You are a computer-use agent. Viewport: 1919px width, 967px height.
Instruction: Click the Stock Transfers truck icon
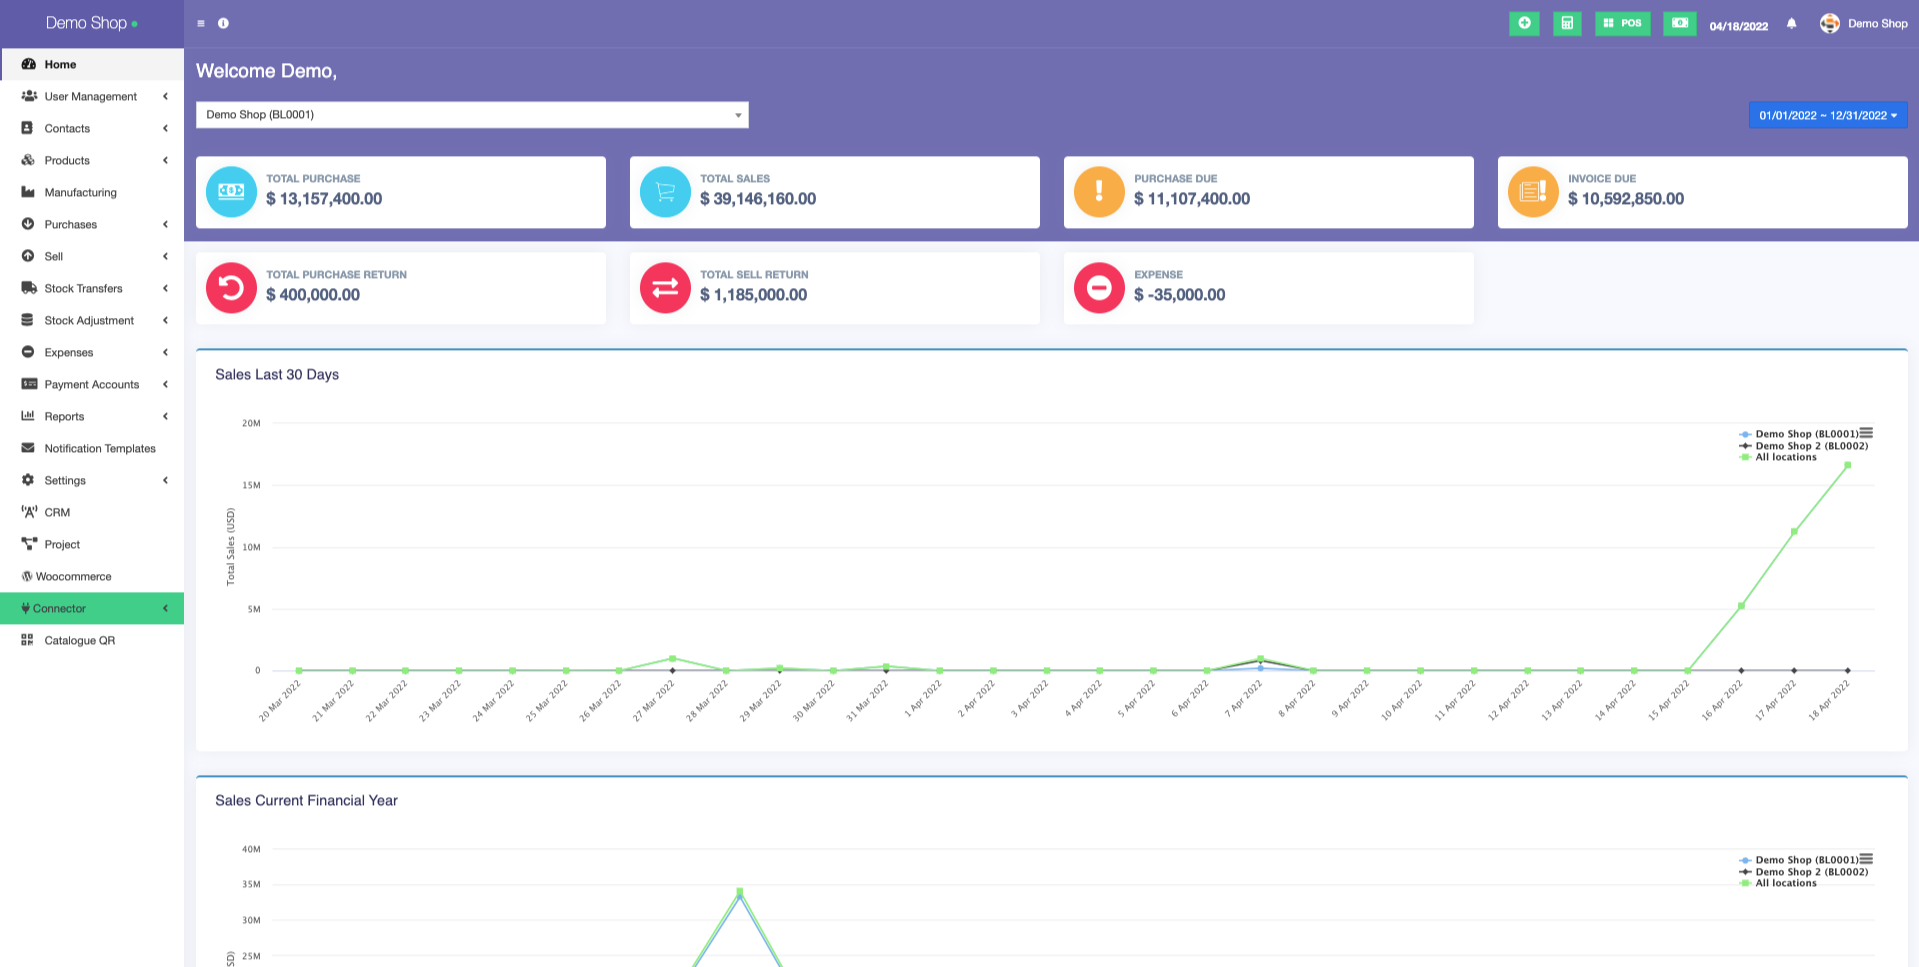pos(29,288)
